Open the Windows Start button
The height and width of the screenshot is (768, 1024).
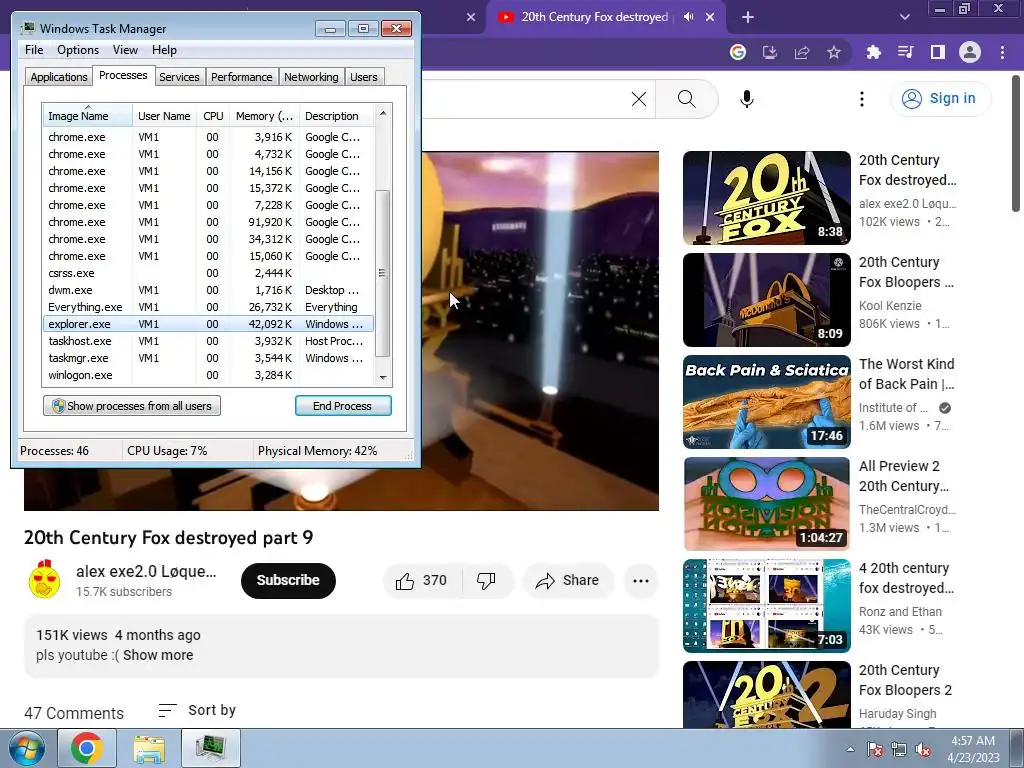click(27, 748)
